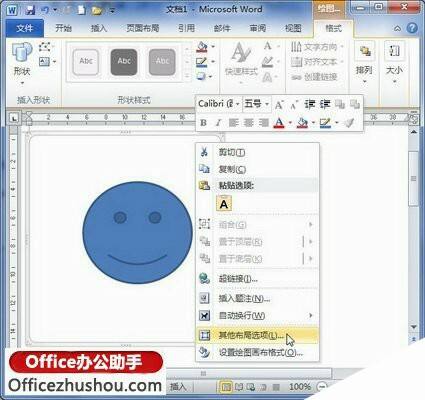The height and width of the screenshot is (400, 425).
Task: Expand the quick access toolbar customize arrow
Action: [x=112, y=11]
